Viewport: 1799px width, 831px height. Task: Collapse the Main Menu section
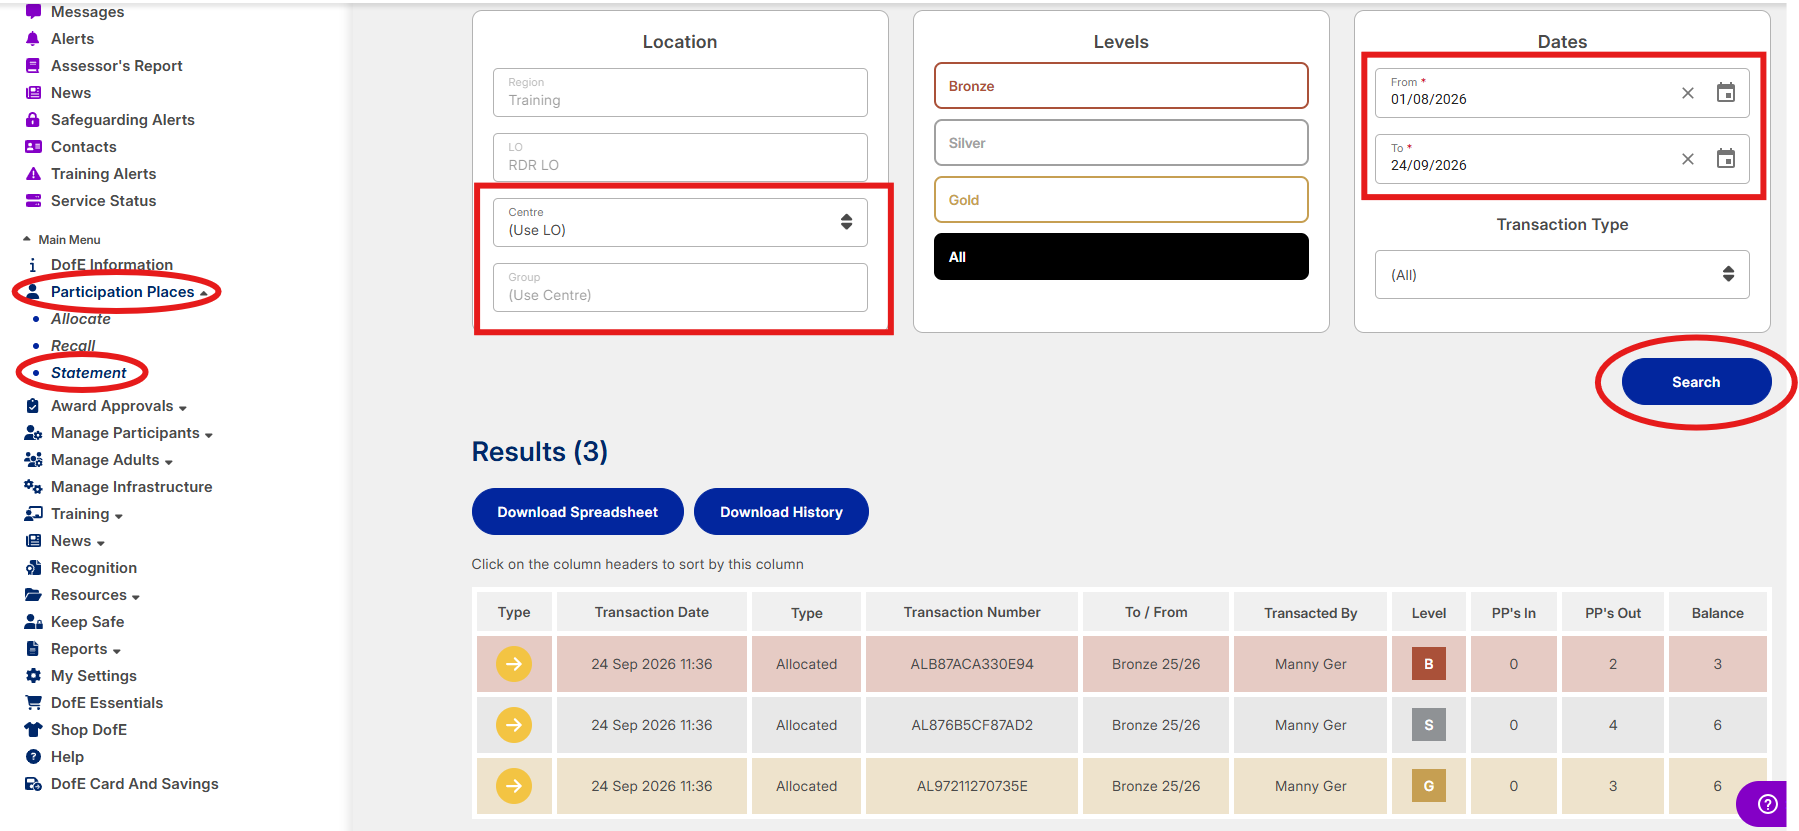pyautogui.click(x=62, y=240)
